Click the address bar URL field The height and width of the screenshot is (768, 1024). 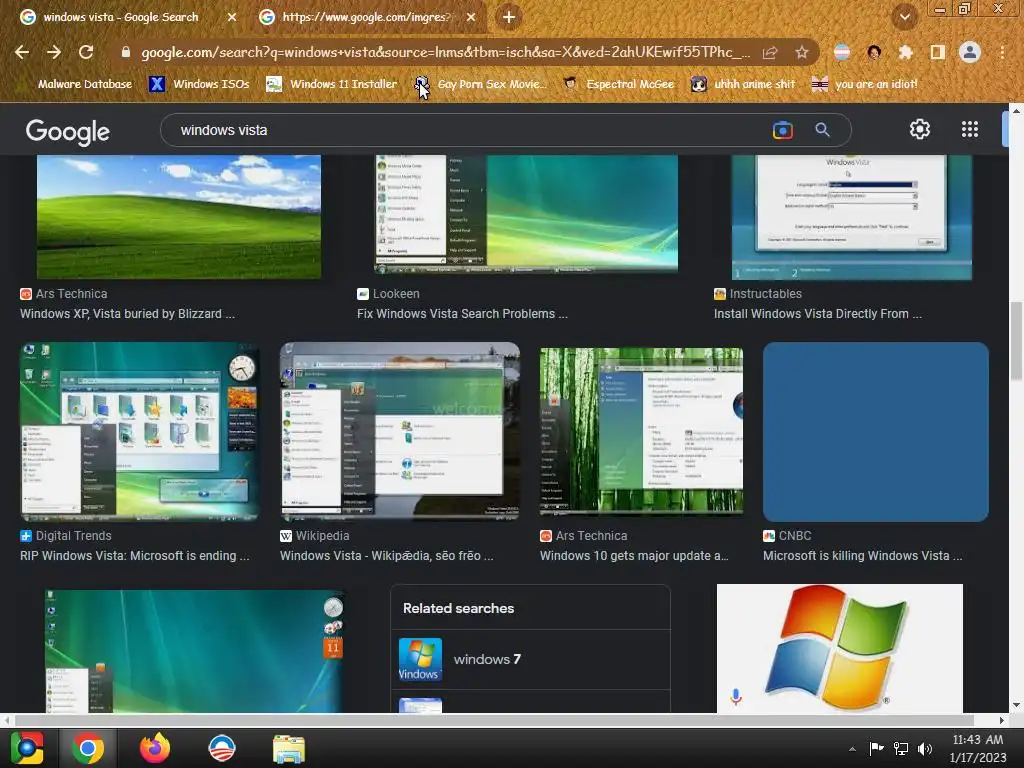[x=444, y=52]
